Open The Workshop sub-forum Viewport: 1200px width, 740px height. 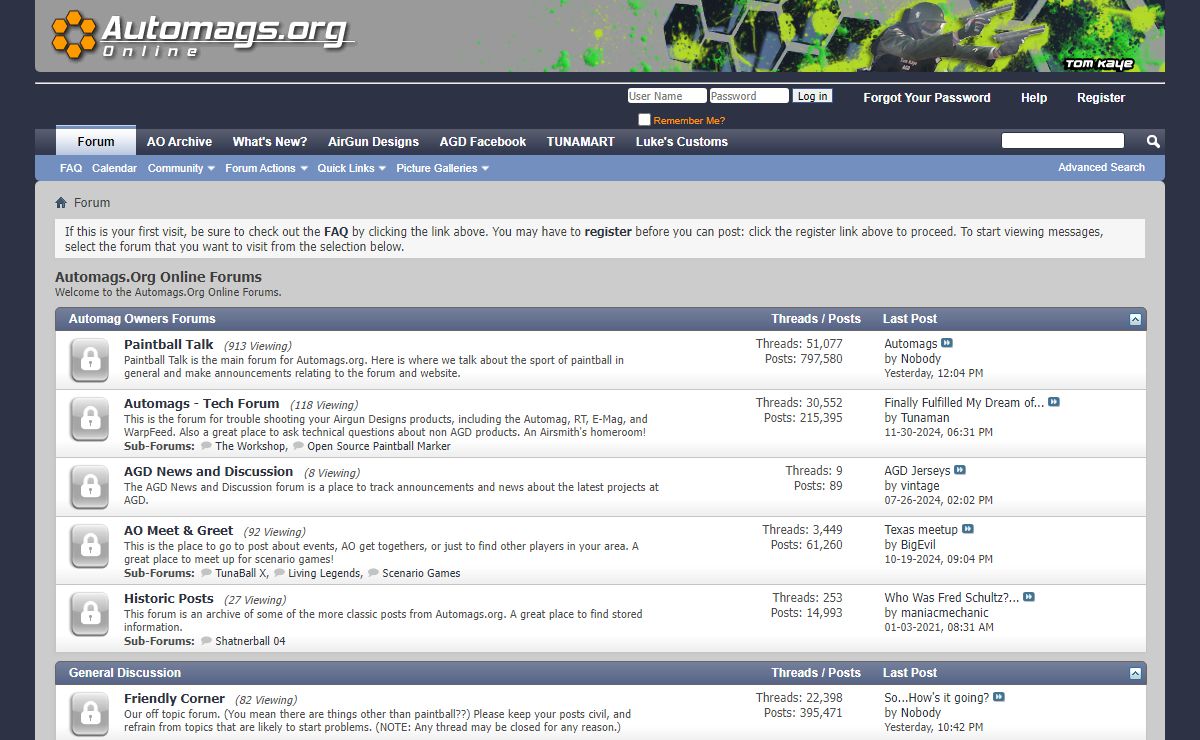click(x=250, y=446)
